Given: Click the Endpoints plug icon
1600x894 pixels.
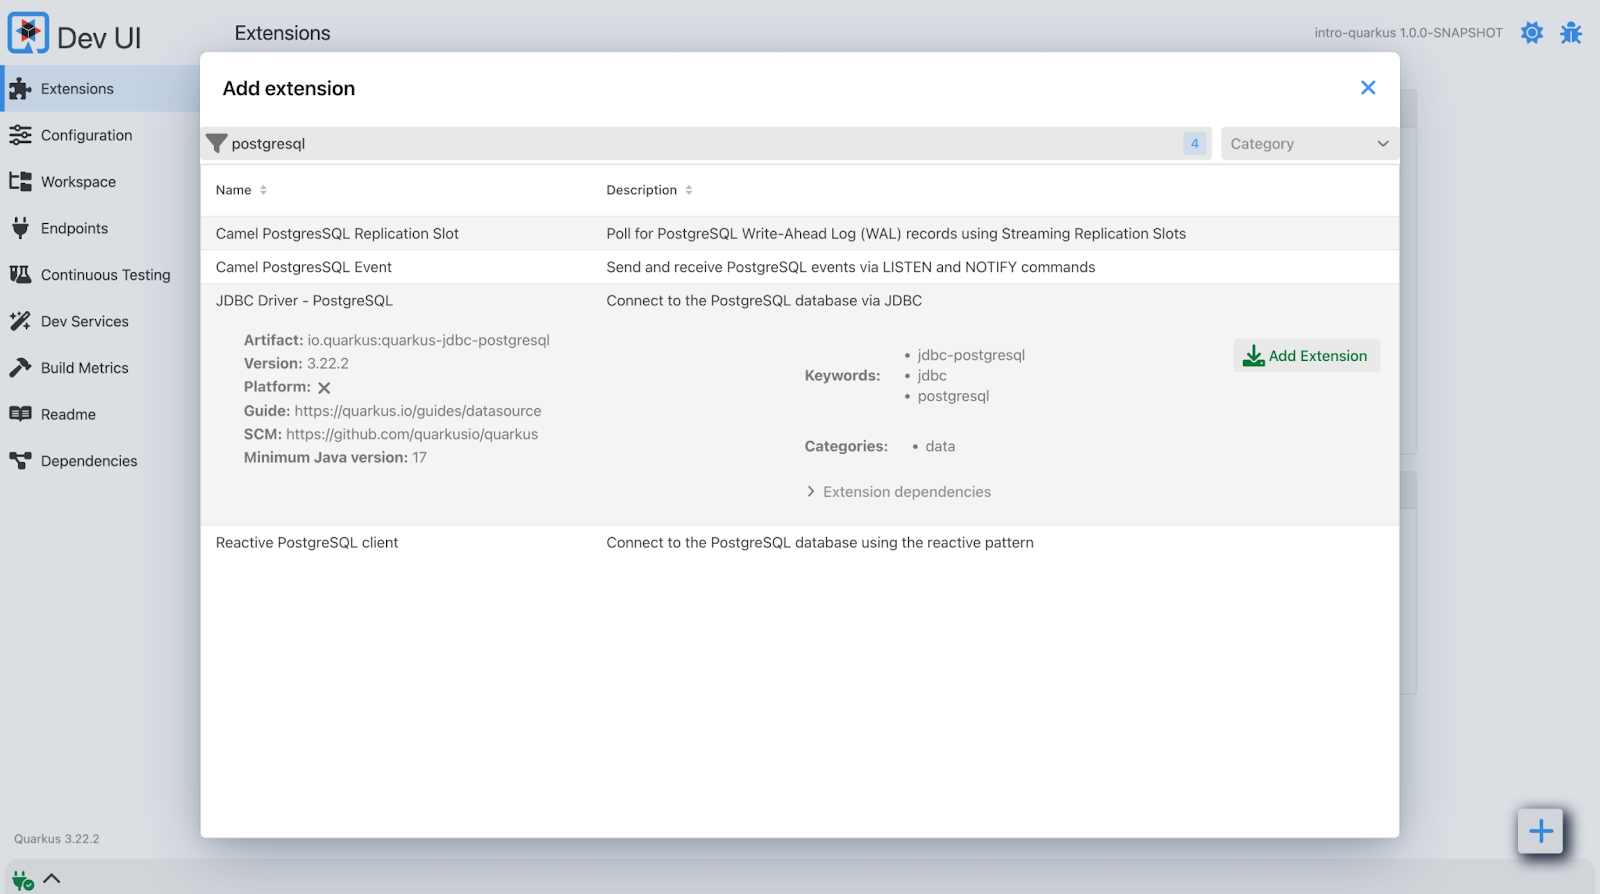Looking at the screenshot, I should point(20,228).
